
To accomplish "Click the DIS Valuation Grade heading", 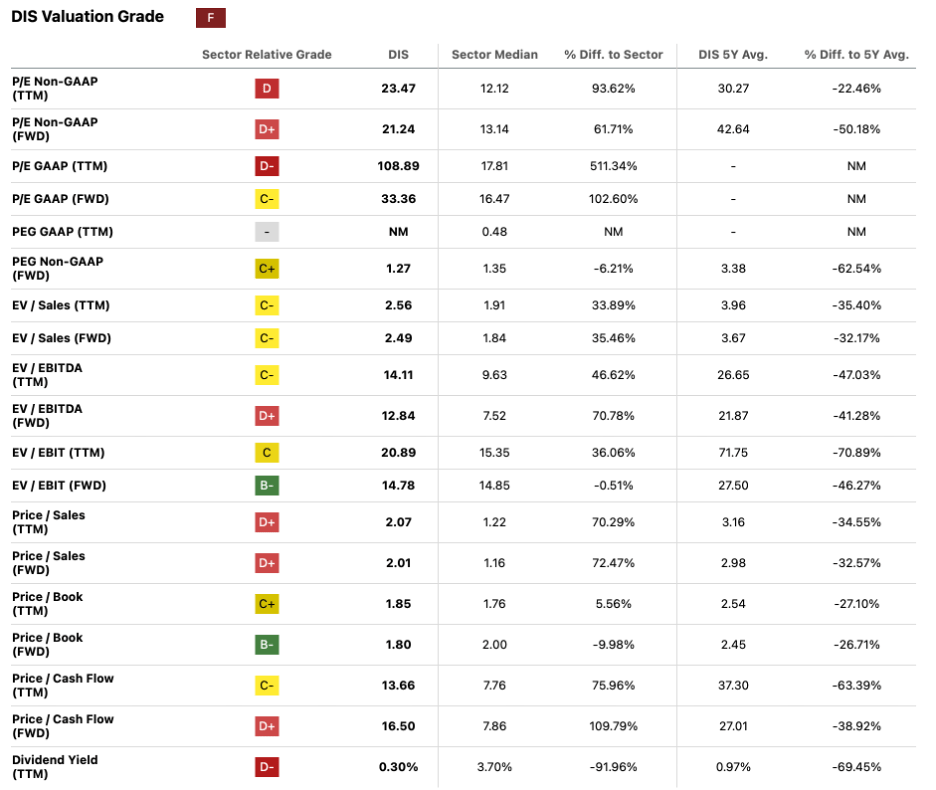I will [87, 17].
